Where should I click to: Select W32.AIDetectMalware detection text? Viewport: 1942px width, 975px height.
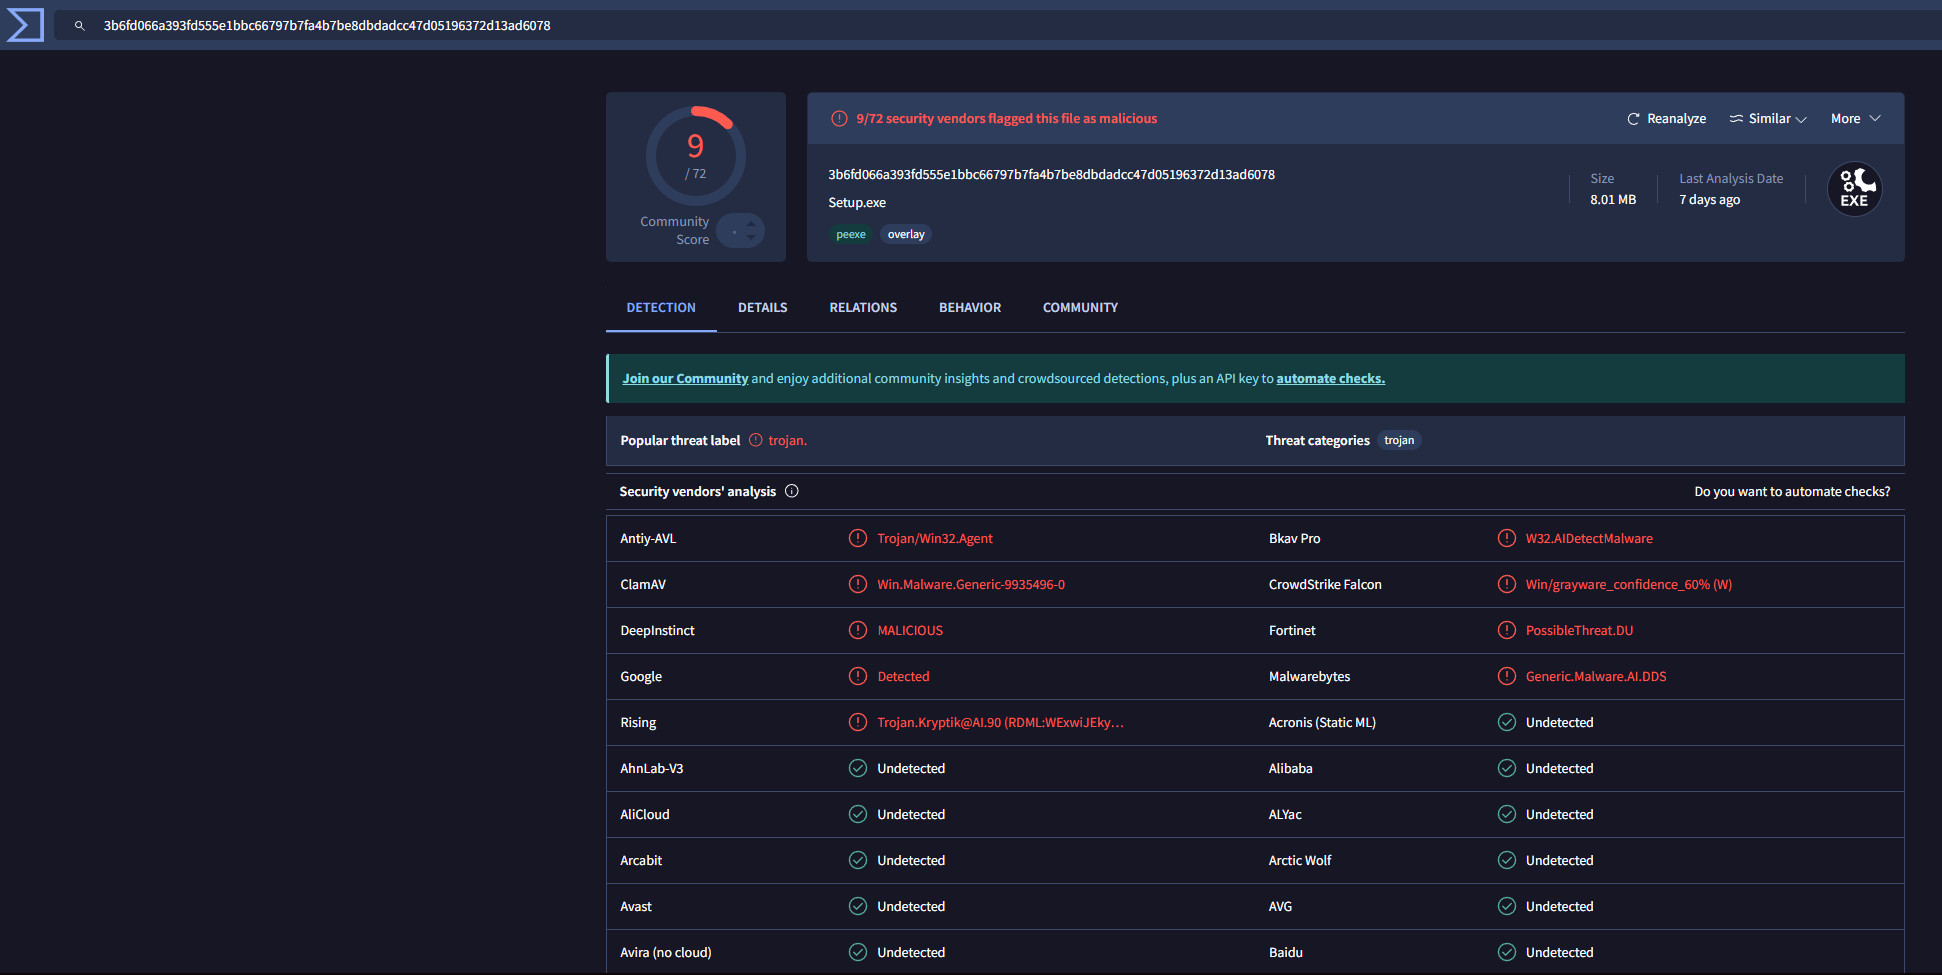click(x=1589, y=539)
